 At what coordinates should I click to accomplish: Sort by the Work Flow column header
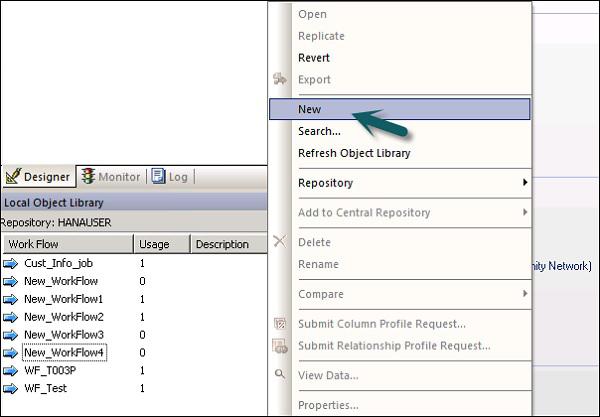tap(66, 244)
